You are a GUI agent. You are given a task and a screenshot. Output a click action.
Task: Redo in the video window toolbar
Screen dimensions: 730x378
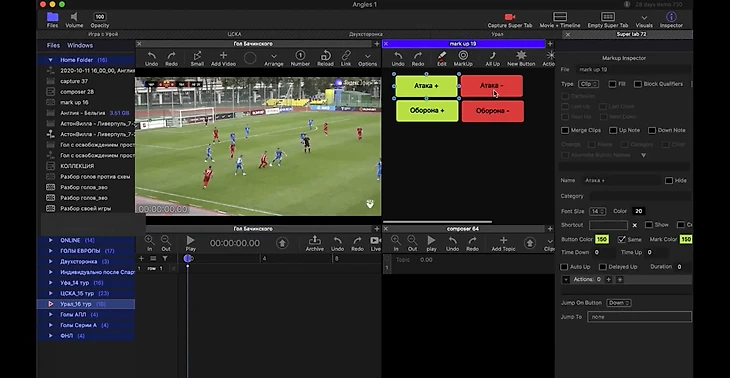[171, 59]
